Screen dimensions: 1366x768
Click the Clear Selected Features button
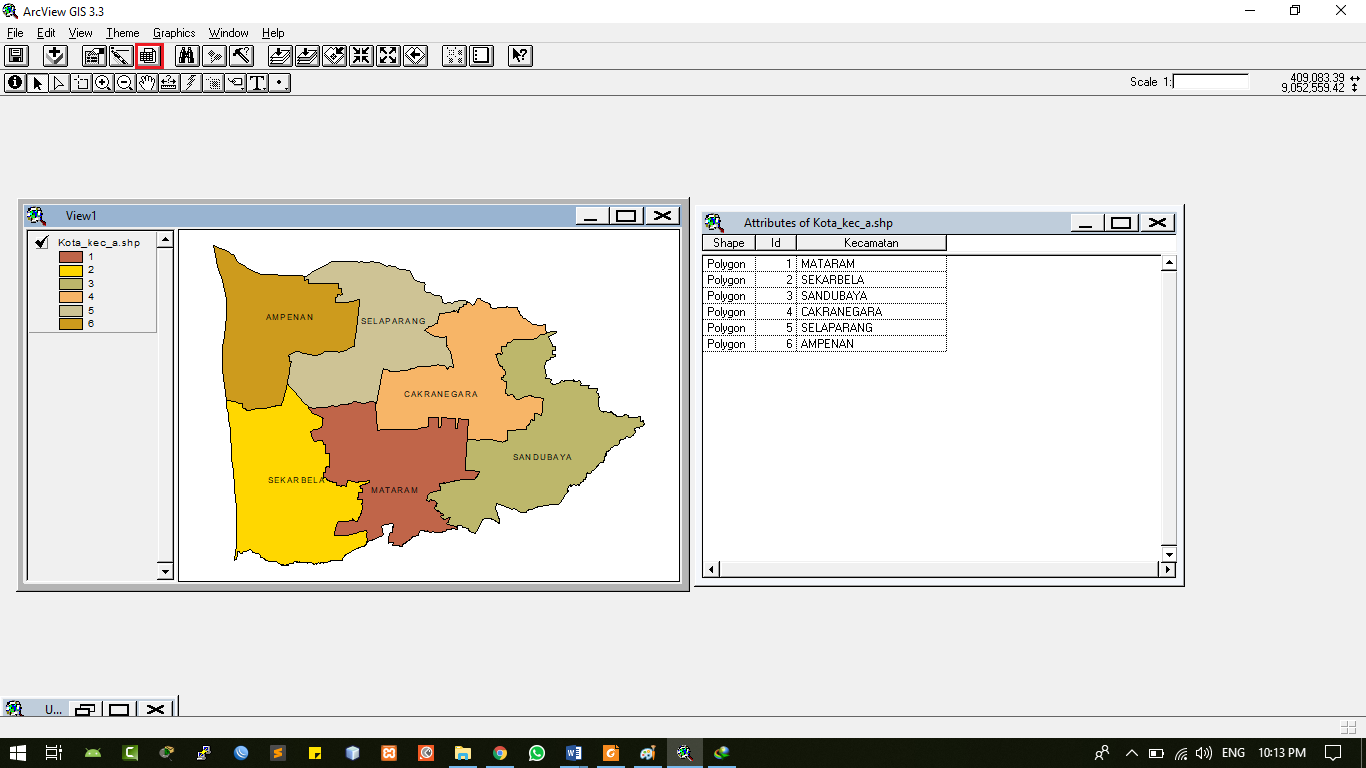[482, 56]
